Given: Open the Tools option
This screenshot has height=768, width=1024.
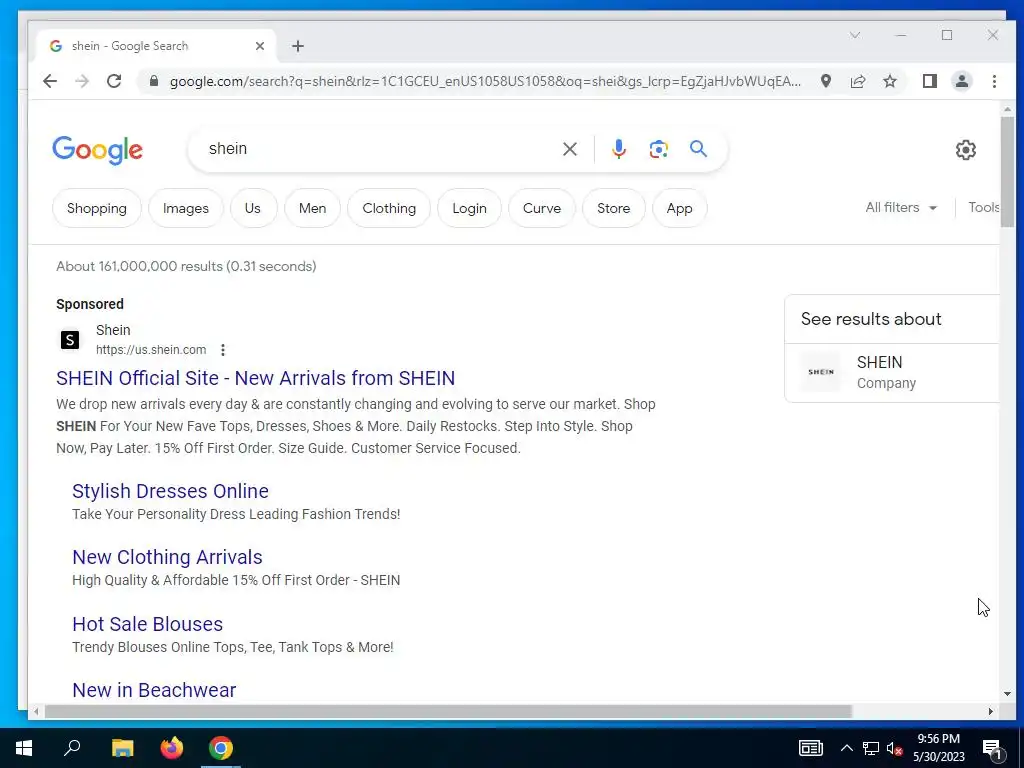Looking at the screenshot, I should click(984, 208).
